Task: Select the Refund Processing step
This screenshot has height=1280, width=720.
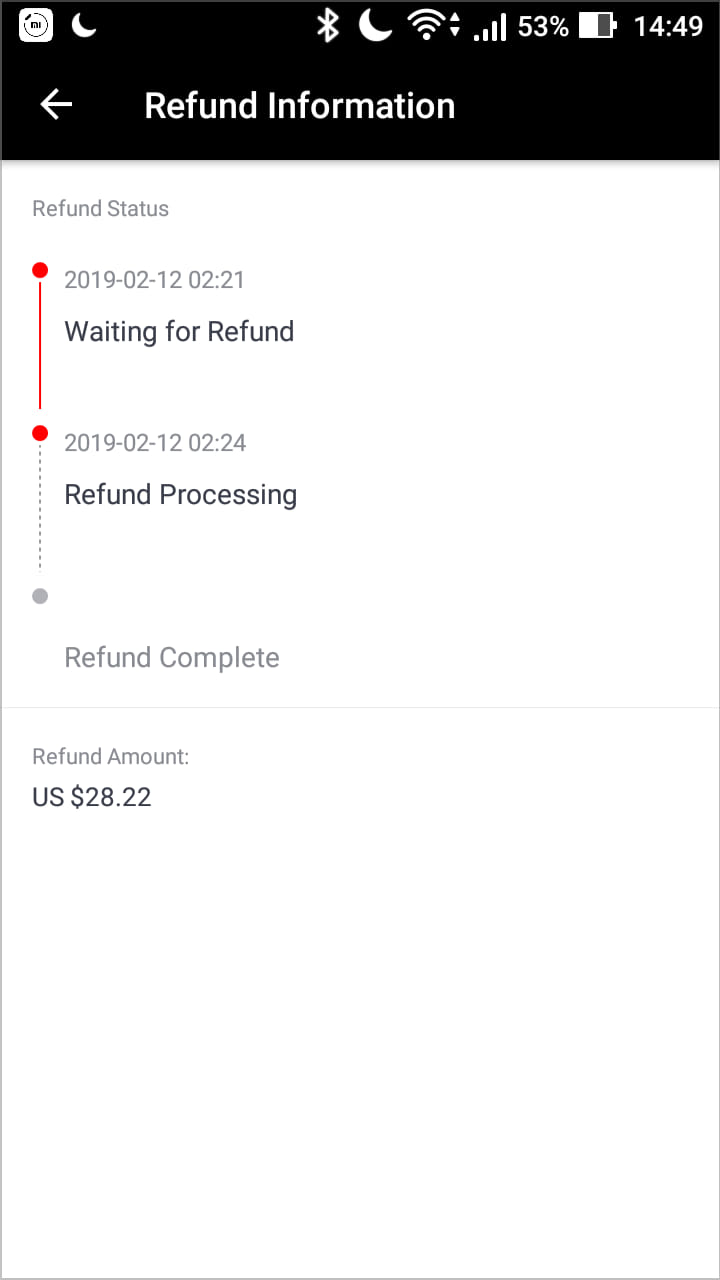Action: (181, 495)
